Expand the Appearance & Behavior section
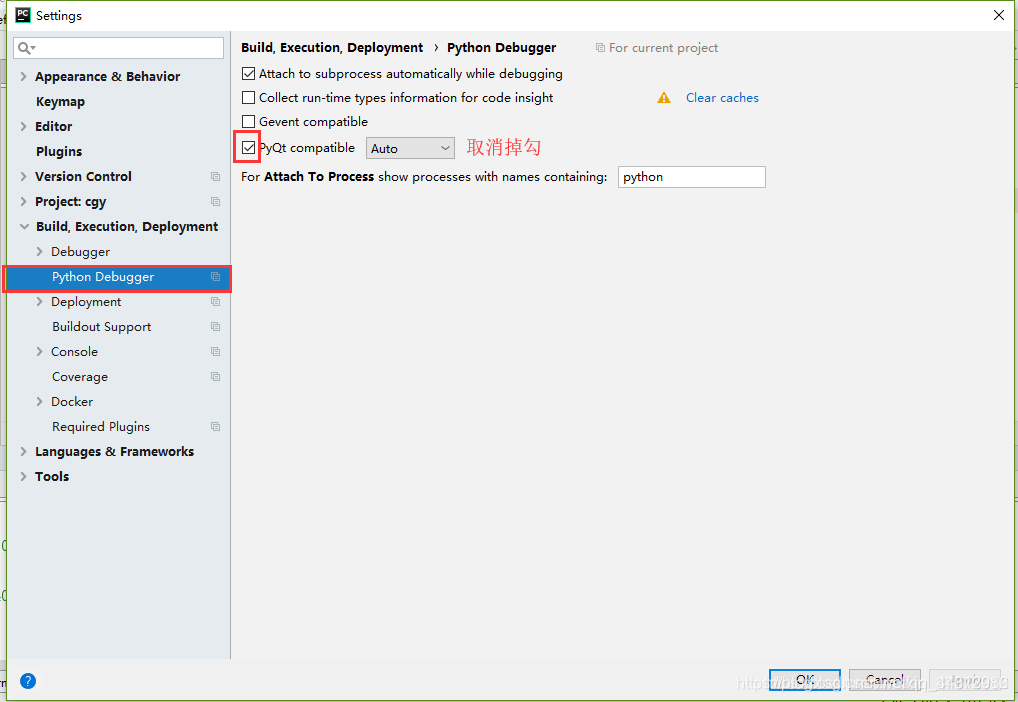This screenshot has height=702, width=1018. (x=23, y=77)
